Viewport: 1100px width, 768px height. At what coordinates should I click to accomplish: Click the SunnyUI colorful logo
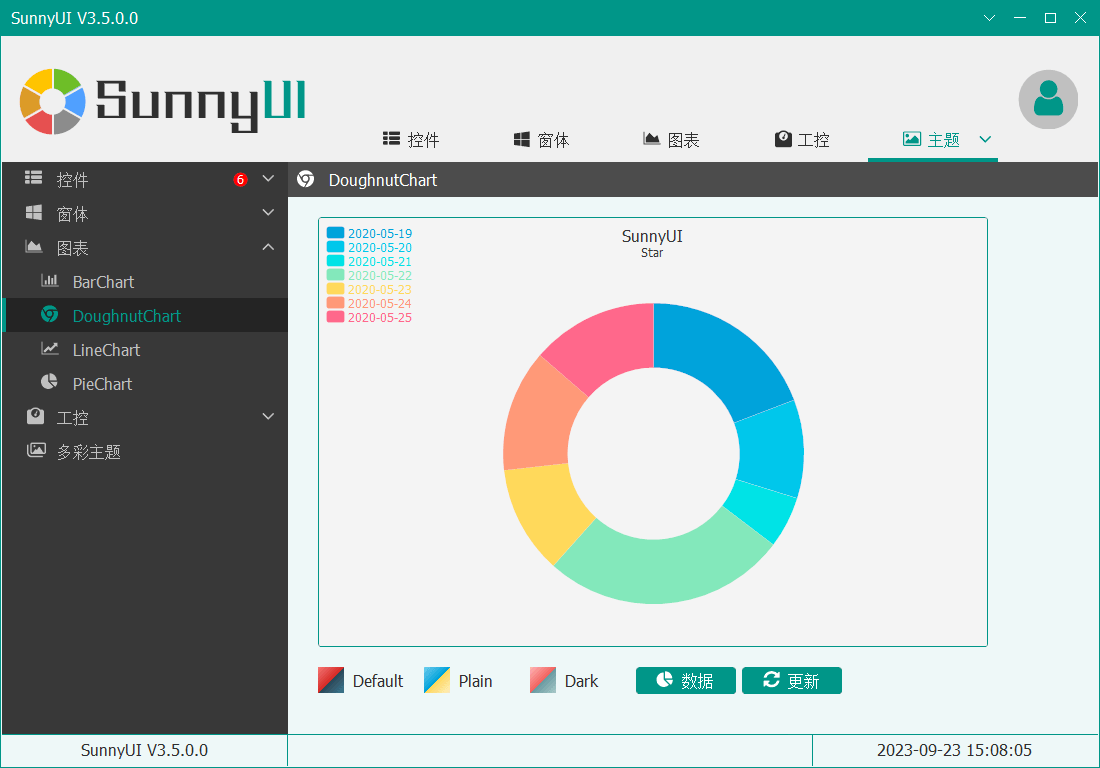53,101
